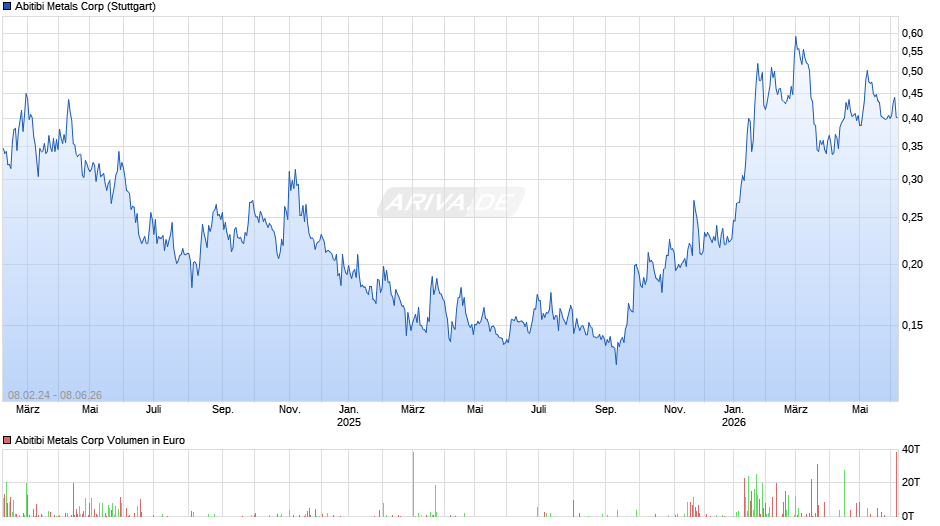The height and width of the screenshot is (526, 940).
Task: Click the blue legend square for Abitibi Metals Corp
Action: 7,7
